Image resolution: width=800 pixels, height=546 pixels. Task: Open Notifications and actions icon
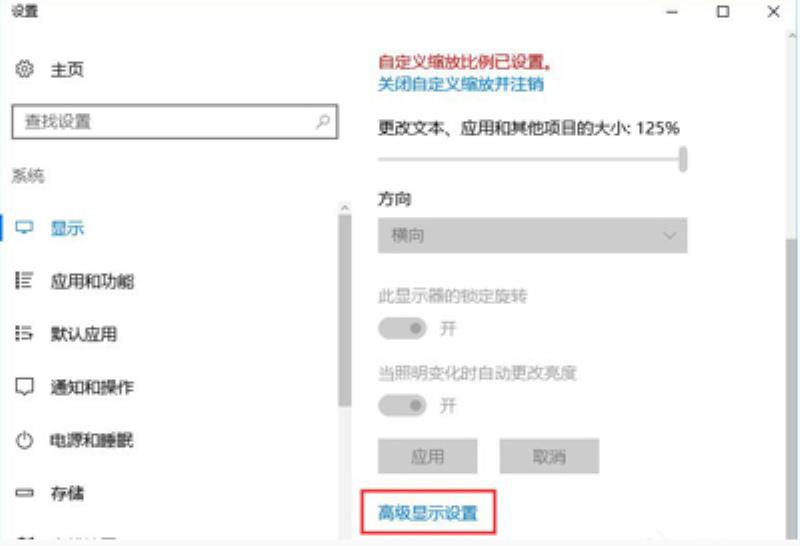(x=24, y=387)
